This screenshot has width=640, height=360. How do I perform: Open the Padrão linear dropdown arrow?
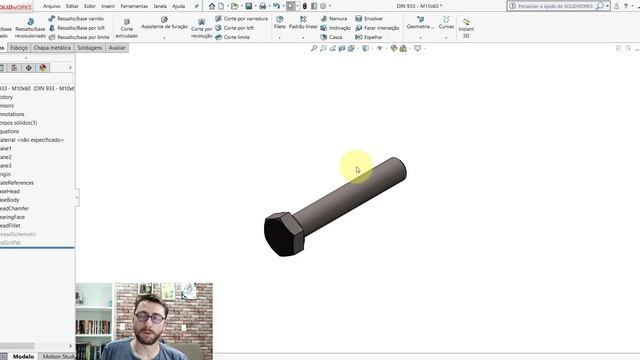[x=303, y=38]
